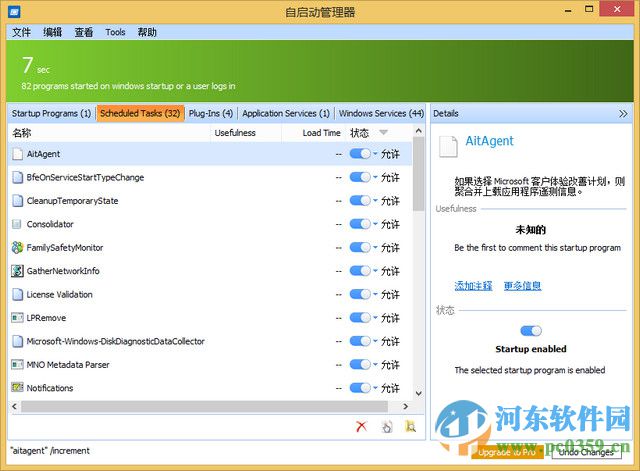
Task: Disable the Consolidator task switch
Action: point(360,224)
